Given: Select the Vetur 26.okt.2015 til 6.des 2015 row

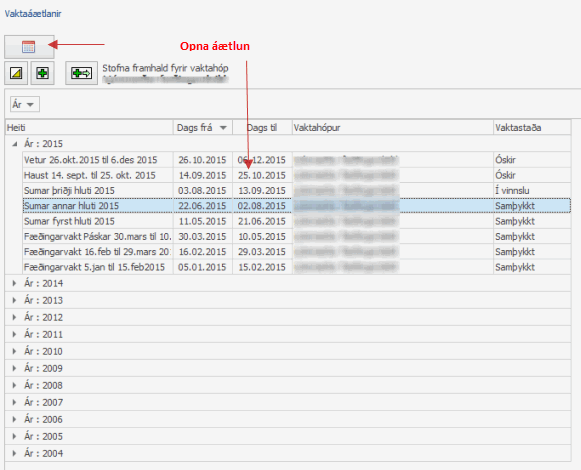Looking at the screenshot, I should coord(296,160).
